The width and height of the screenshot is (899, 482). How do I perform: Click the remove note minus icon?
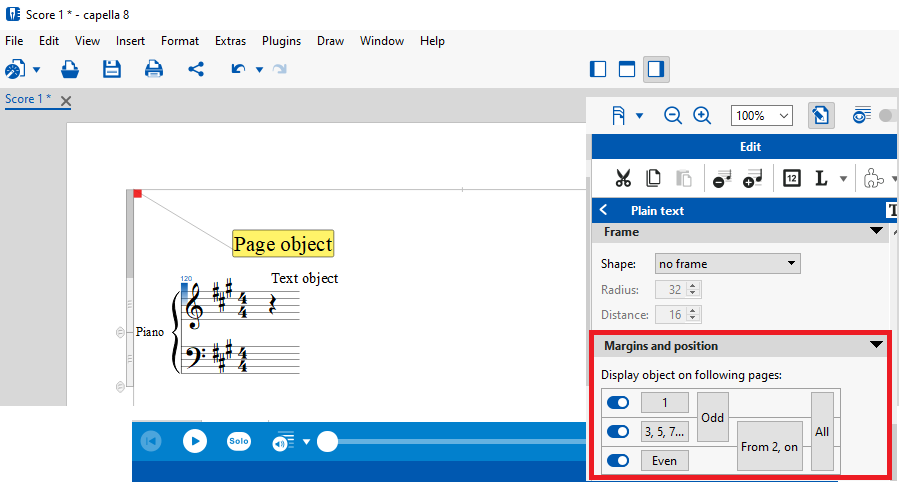coord(722,179)
